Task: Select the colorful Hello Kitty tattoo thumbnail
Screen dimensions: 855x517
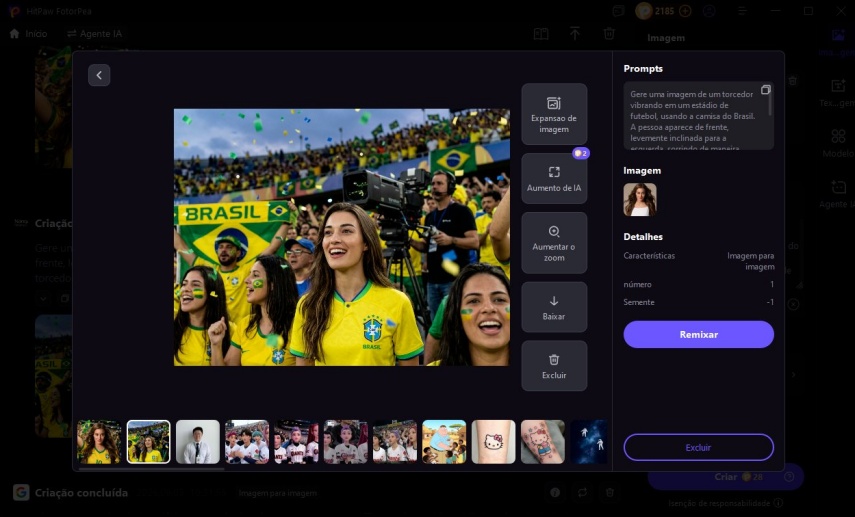Action: pos(543,442)
